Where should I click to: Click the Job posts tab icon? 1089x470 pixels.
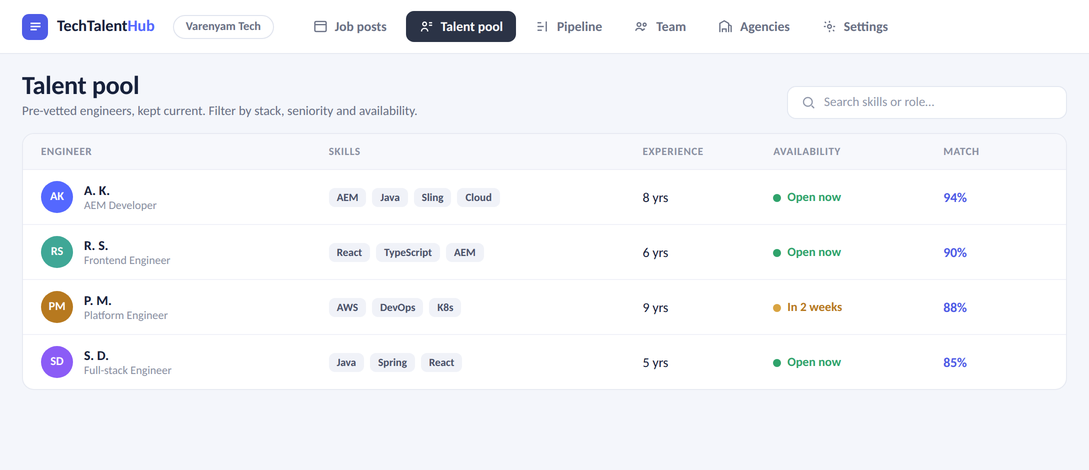click(320, 27)
